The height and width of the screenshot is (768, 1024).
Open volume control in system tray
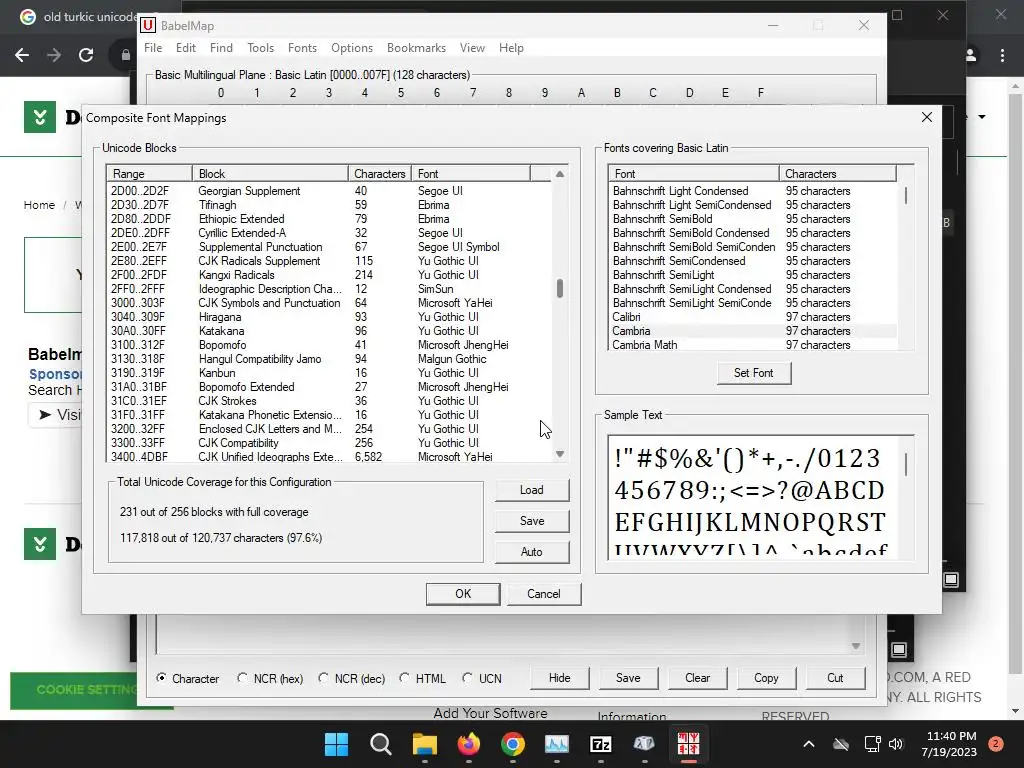pyautogui.click(x=895, y=744)
